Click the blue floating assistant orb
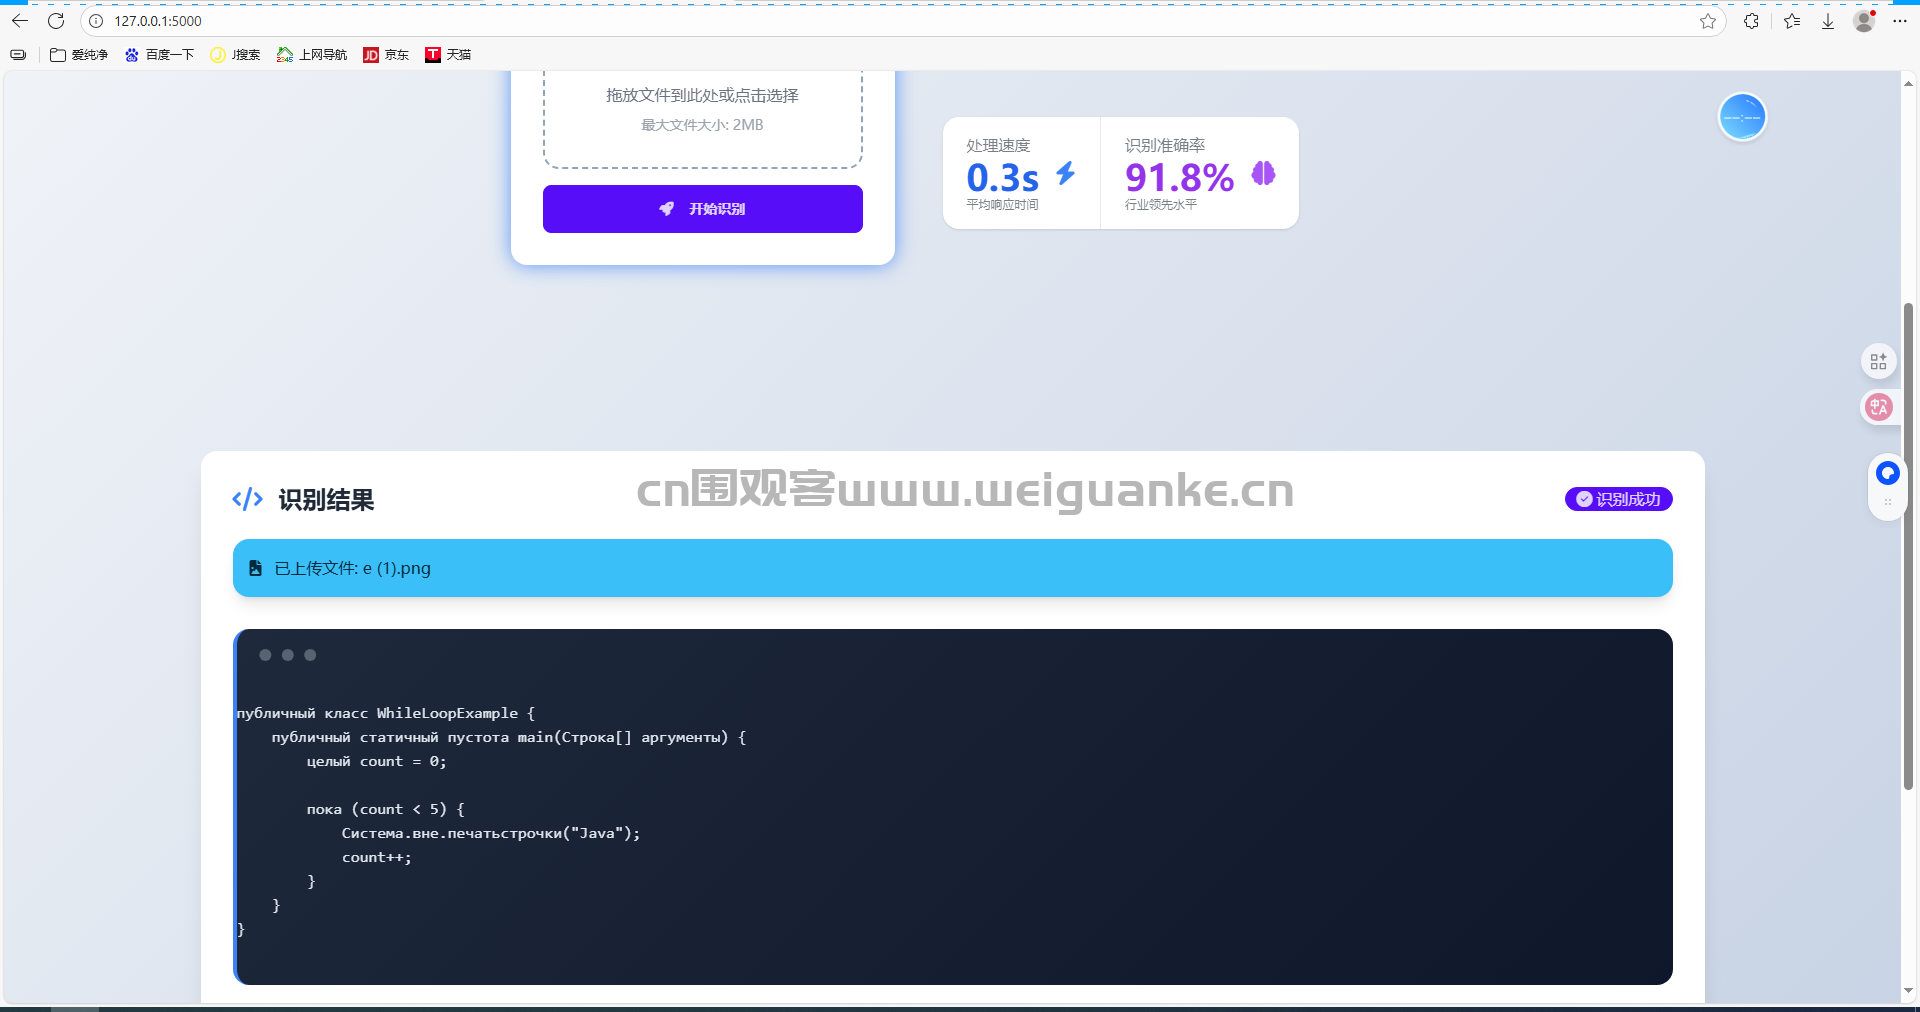The width and height of the screenshot is (1920, 1012). [x=1742, y=117]
